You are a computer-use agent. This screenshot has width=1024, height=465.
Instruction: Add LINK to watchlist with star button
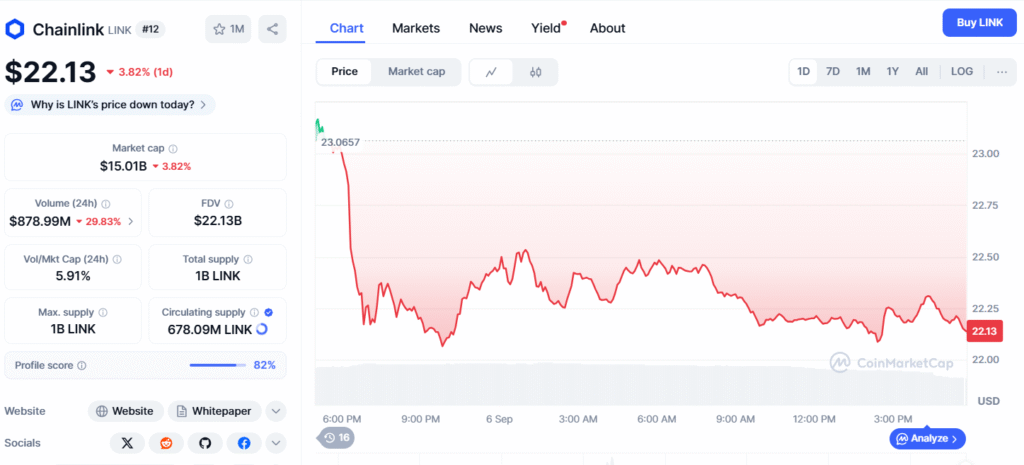coord(228,29)
